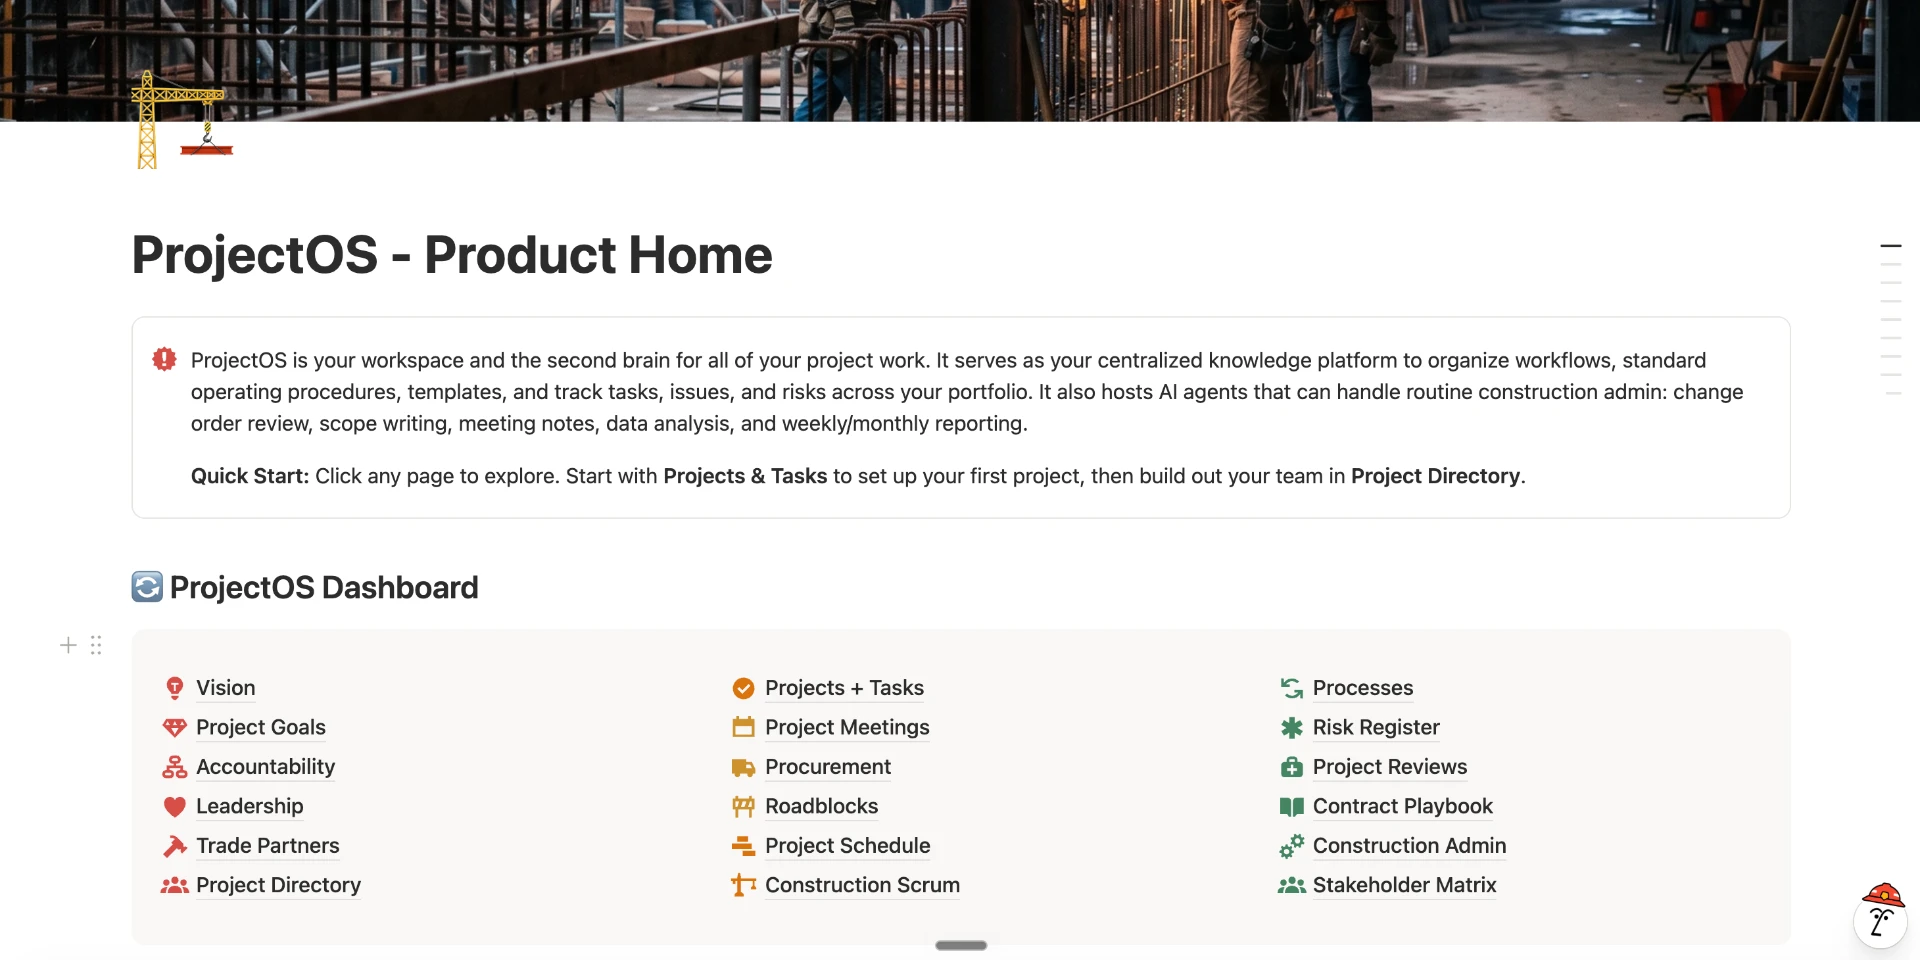Click the plus icon to add block
The image size is (1920, 960).
(x=68, y=645)
